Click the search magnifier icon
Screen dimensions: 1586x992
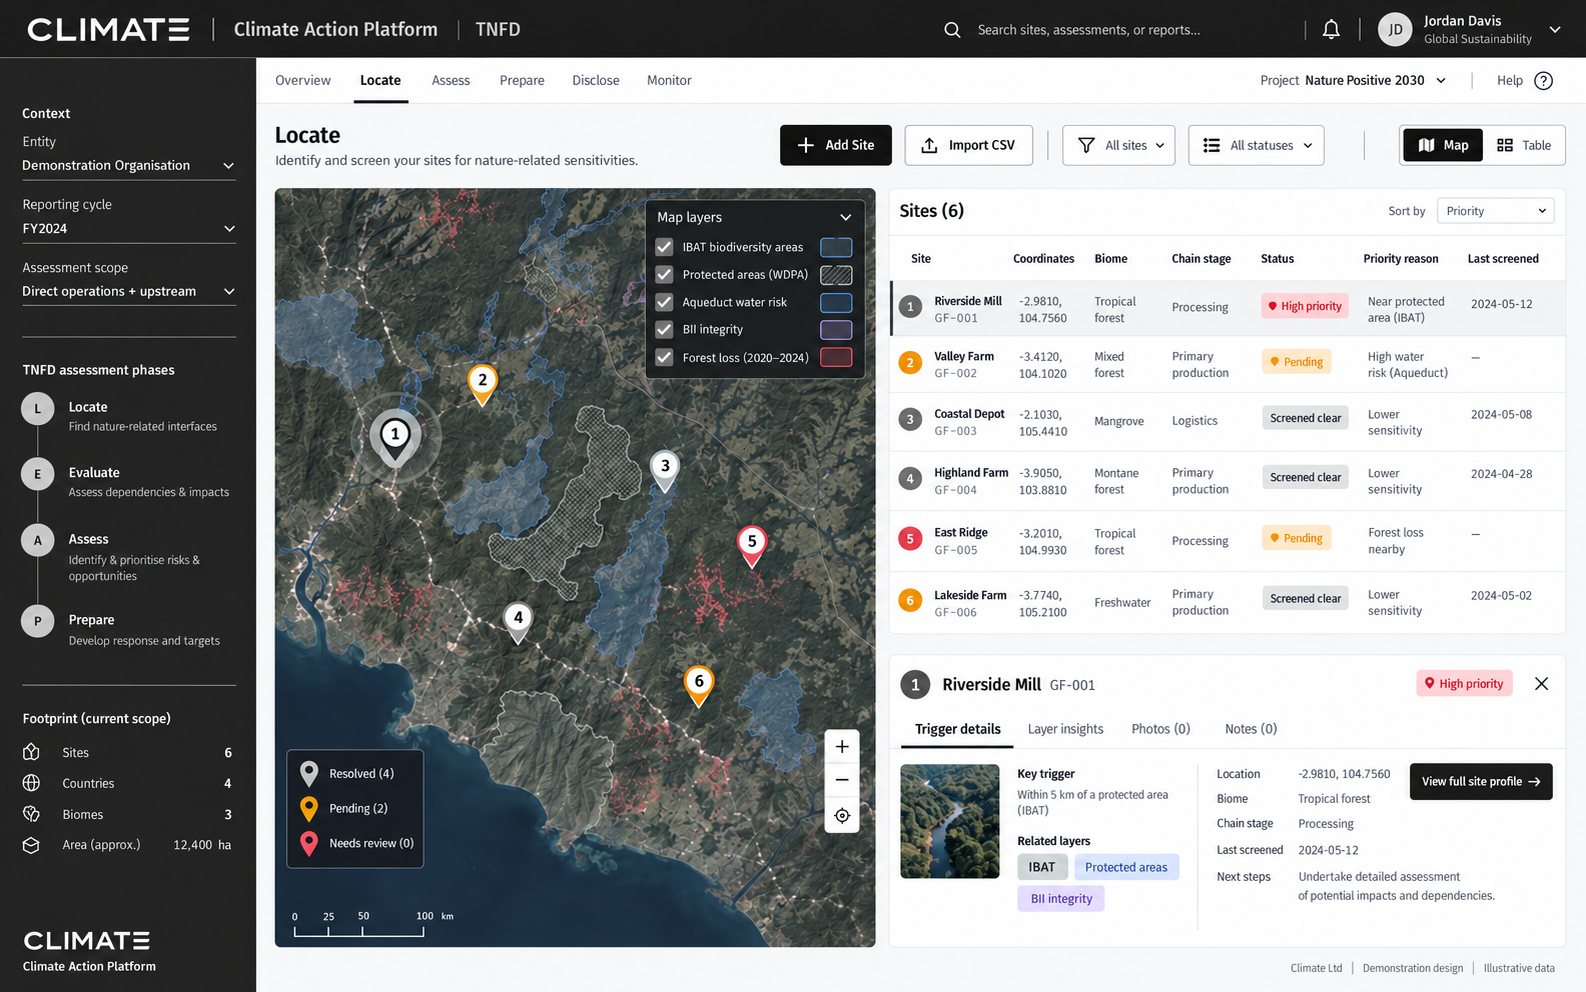(952, 30)
